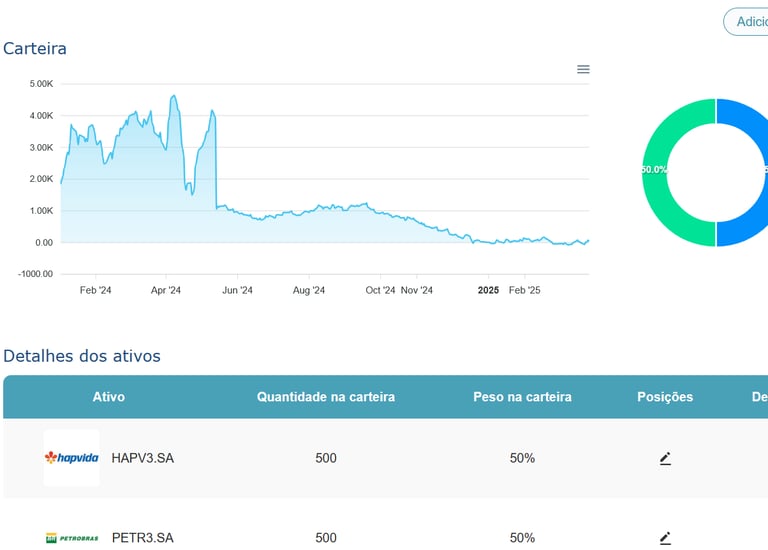This screenshot has width=768, height=550.
Task: Click the Jun '24 axis label
Action: click(x=237, y=290)
